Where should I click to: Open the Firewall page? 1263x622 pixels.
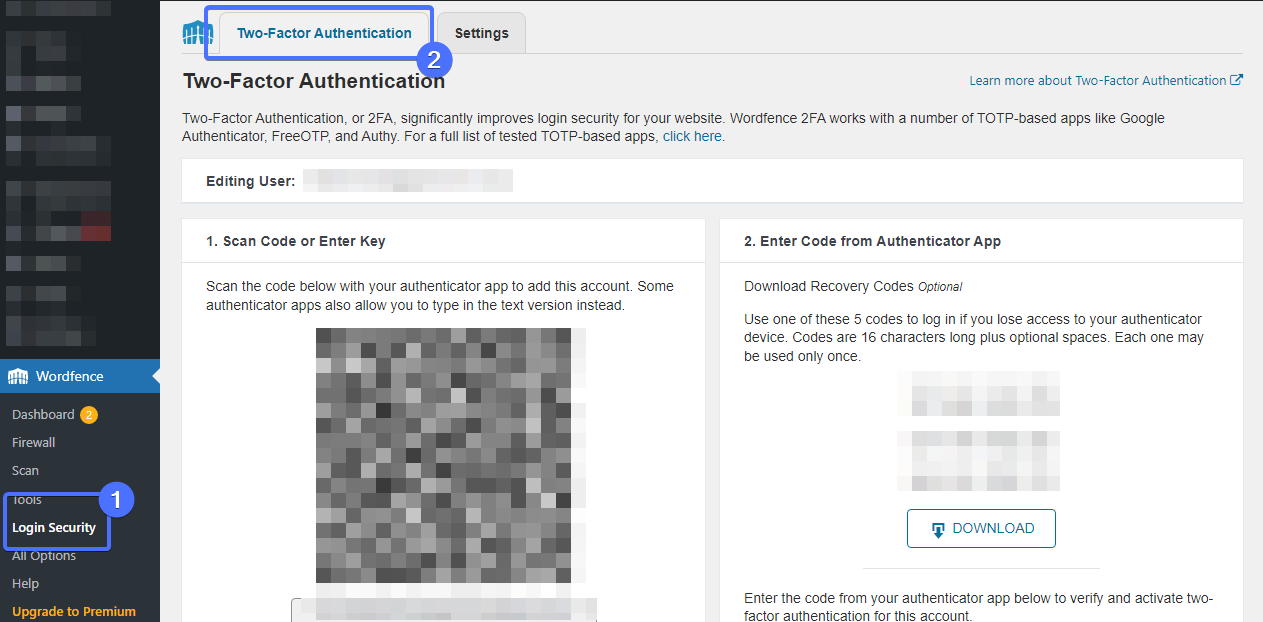pyautogui.click(x=34, y=442)
